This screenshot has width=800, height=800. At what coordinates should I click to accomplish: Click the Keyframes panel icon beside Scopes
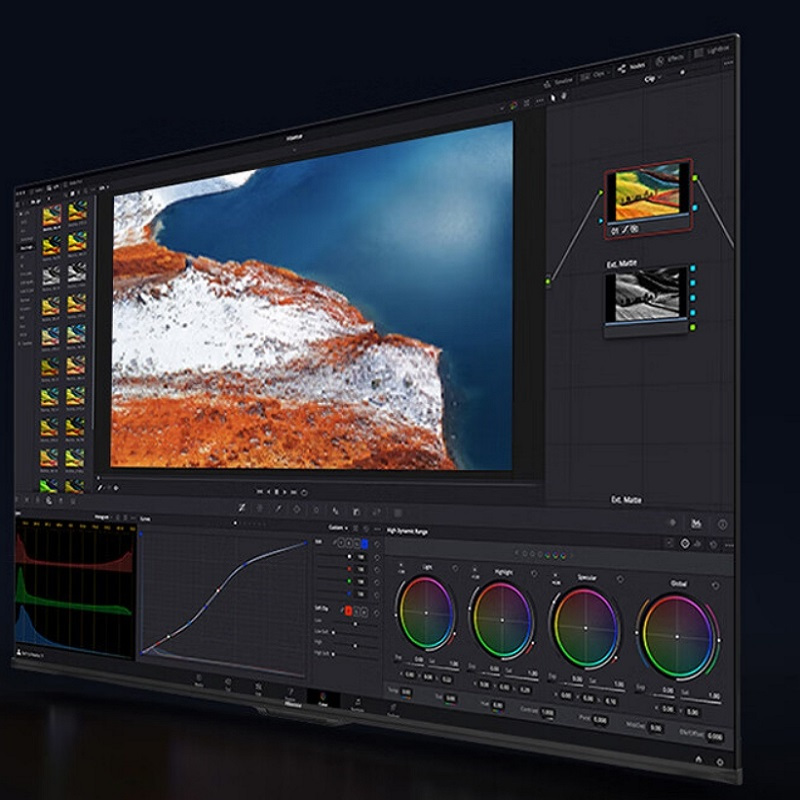point(672,522)
